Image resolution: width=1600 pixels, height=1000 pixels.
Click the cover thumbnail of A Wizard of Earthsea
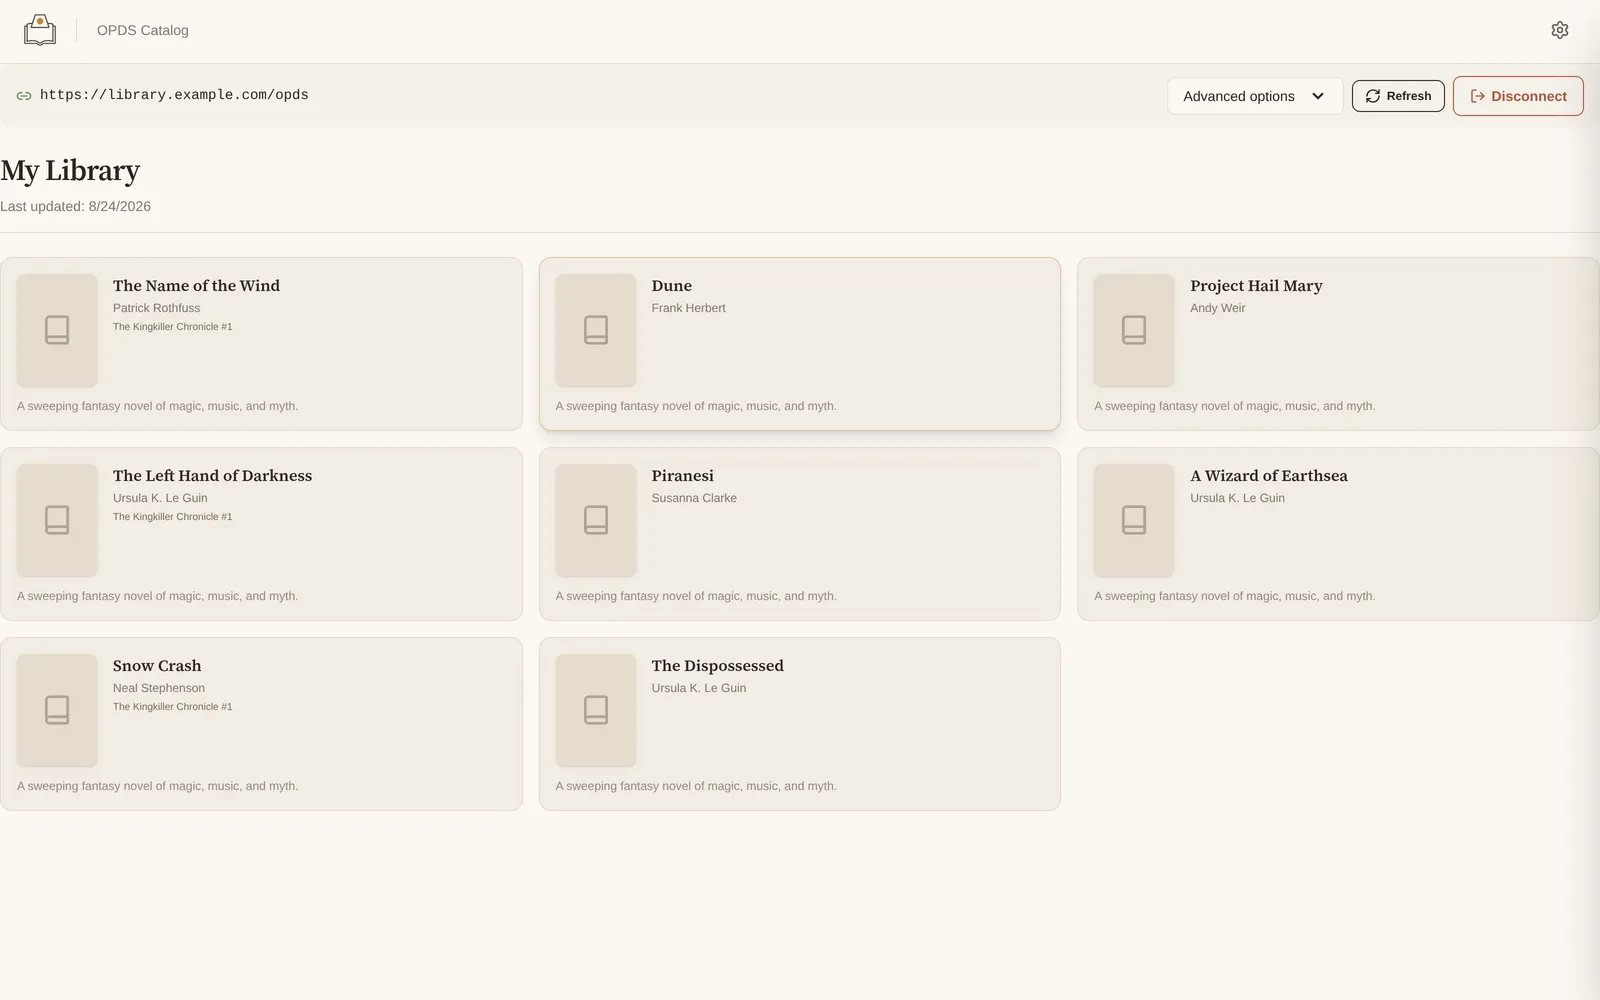click(1134, 520)
